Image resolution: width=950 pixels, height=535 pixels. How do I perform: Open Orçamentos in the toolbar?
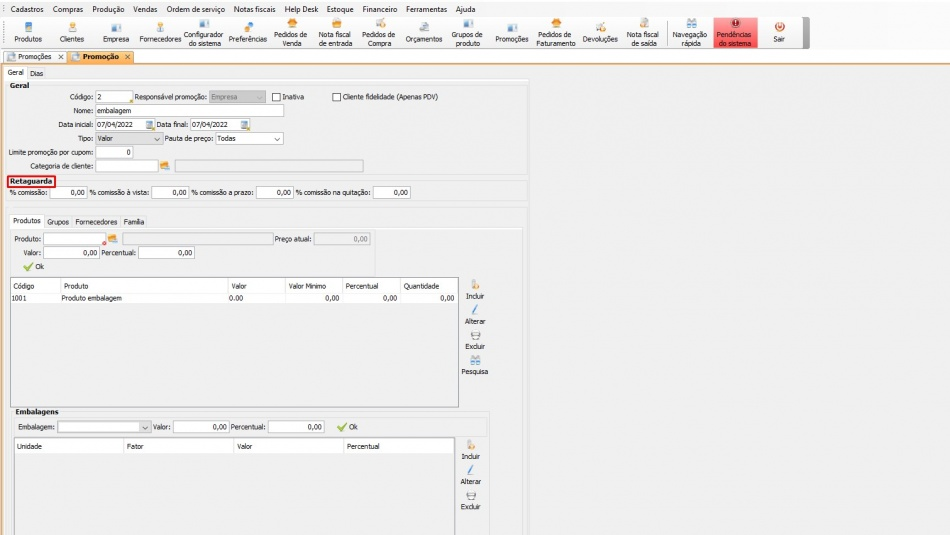click(x=424, y=32)
